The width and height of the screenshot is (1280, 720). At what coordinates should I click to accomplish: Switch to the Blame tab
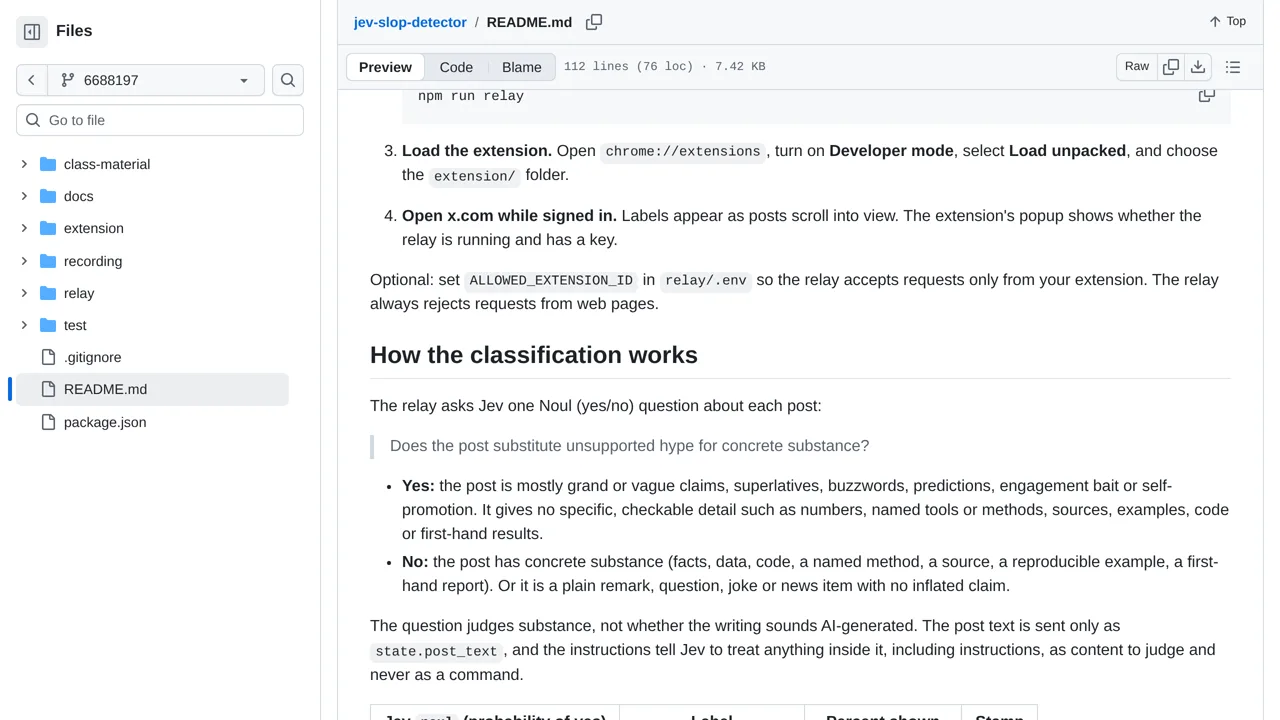(x=522, y=67)
